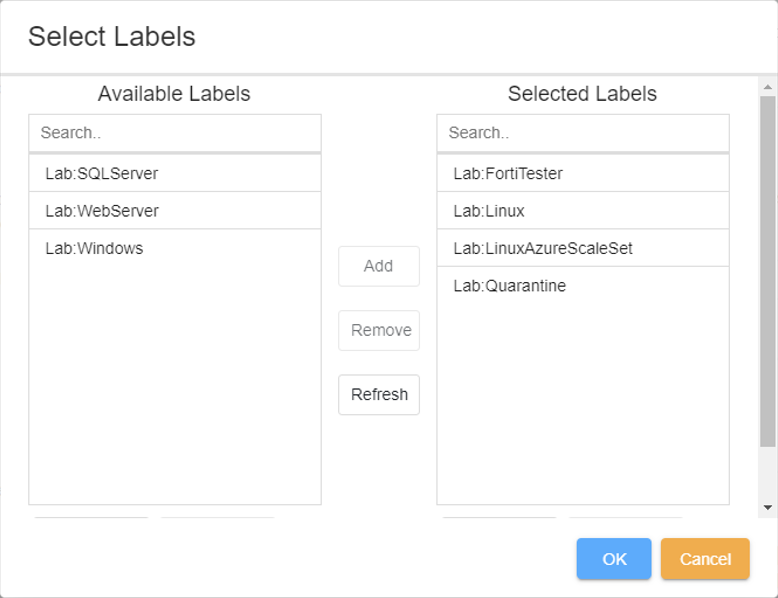The image size is (778, 598).
Task: Click the Lab:LinuxAzureScaleSet entry
Action: (543, 248)
